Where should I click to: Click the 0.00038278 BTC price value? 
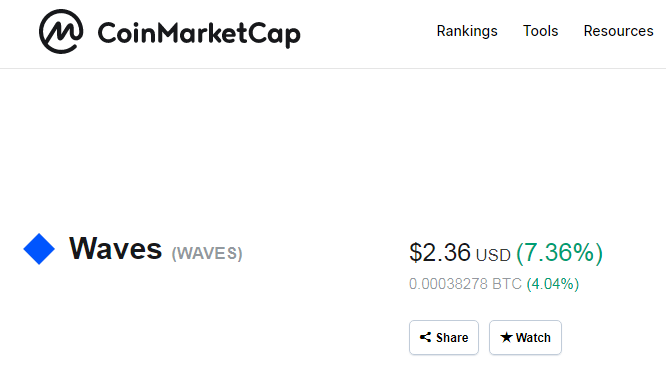(x=465, y=284)
